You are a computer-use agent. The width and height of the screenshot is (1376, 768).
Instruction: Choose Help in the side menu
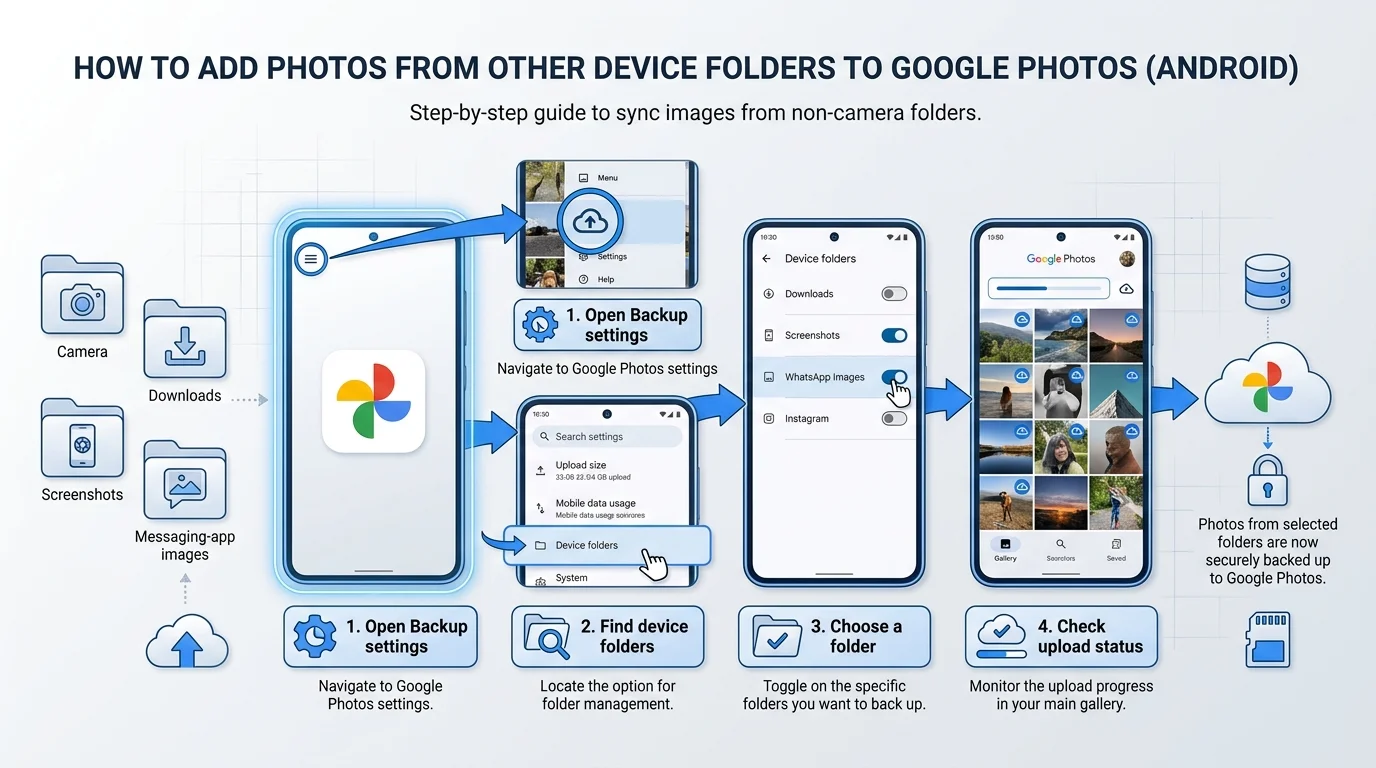coord(606,279)
